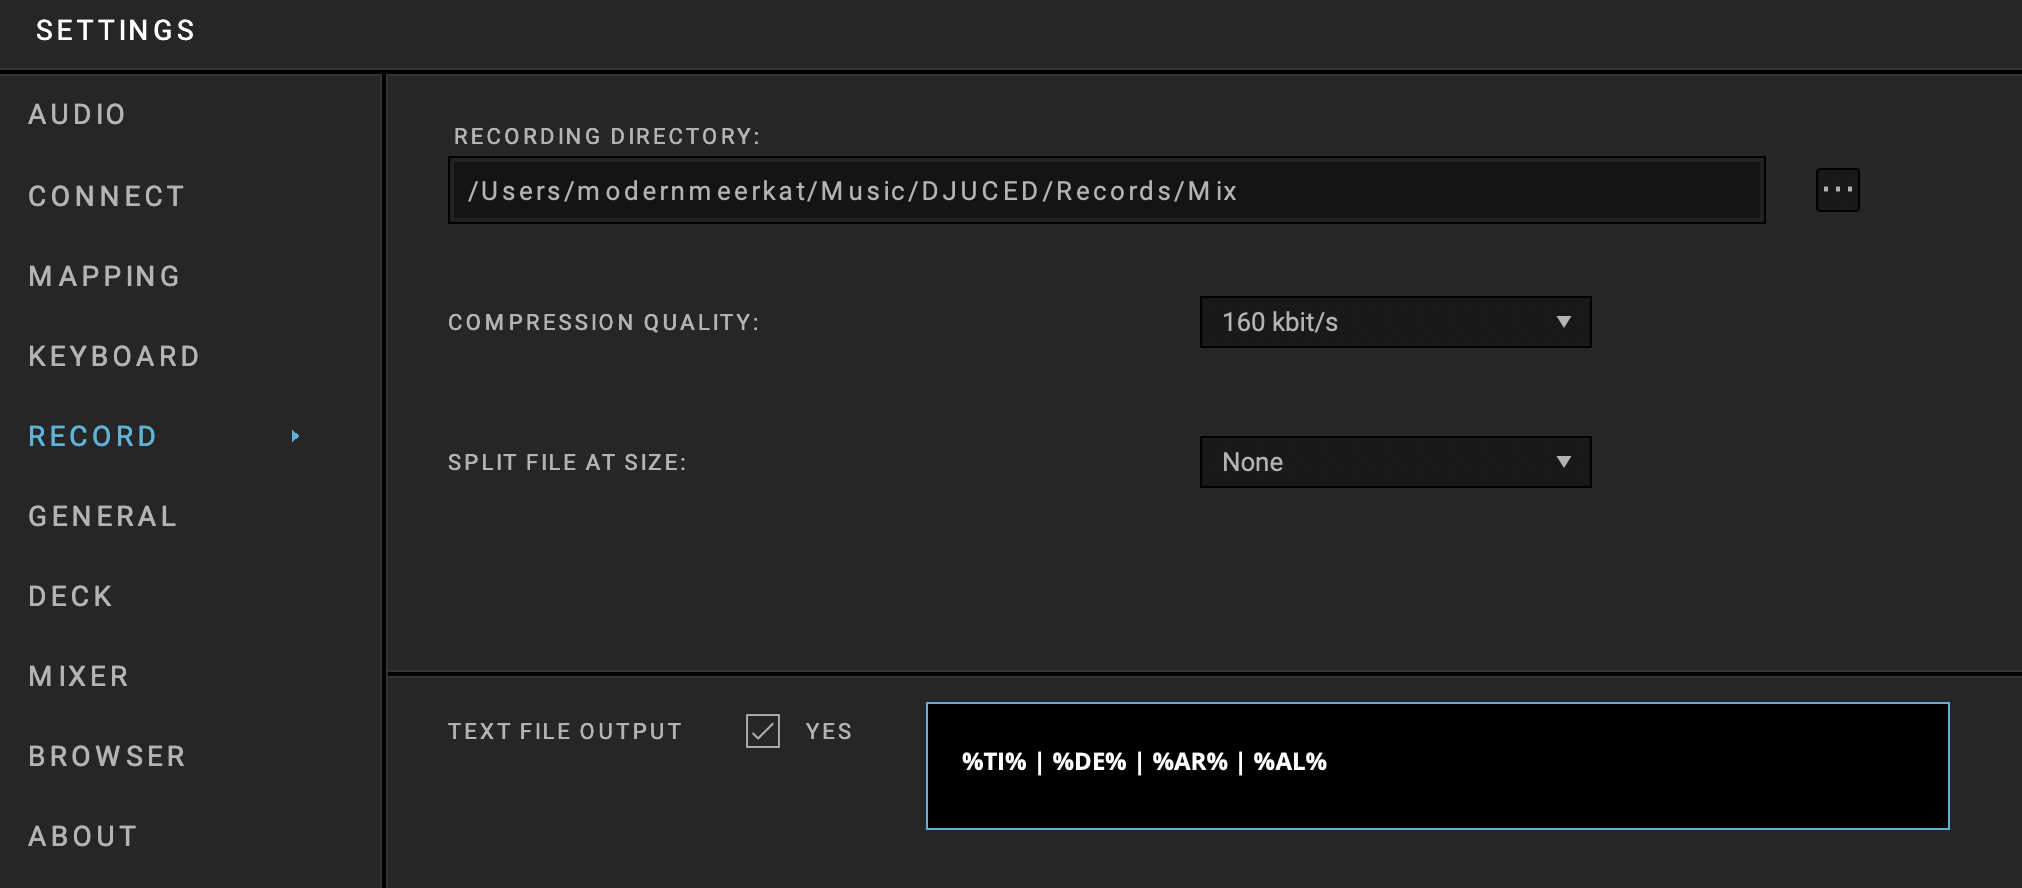Click the recording directory path field
2022x888 pixels.
coord(1106,190)
